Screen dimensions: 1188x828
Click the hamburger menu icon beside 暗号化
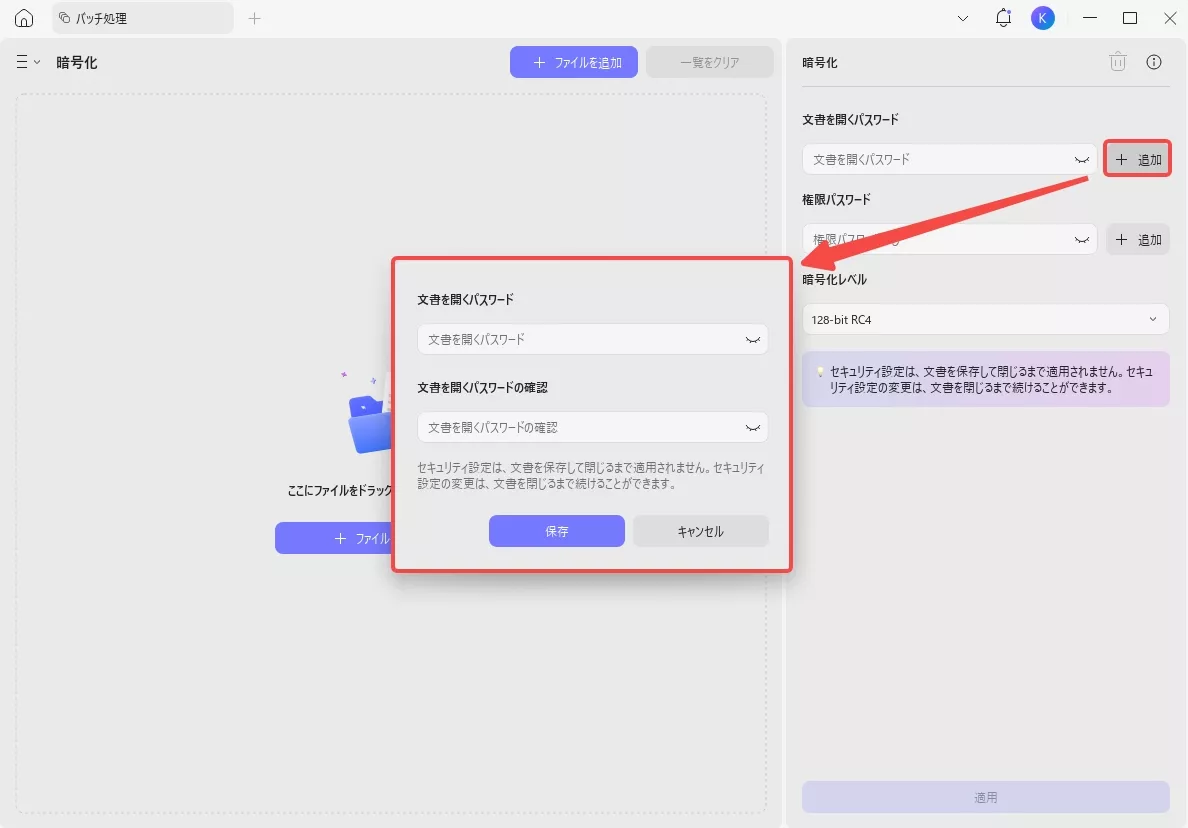(22, 61)
